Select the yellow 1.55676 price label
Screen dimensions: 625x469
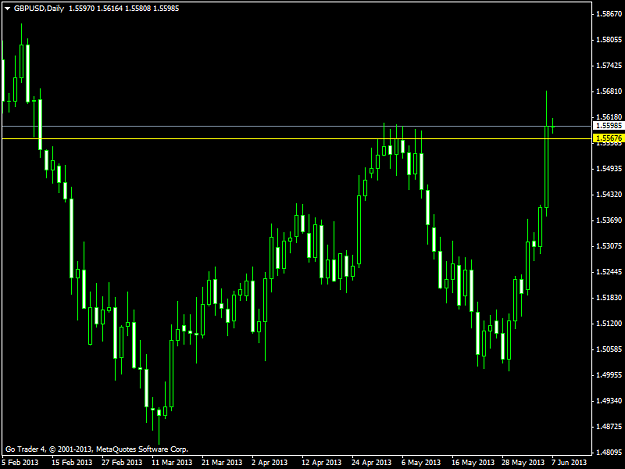609,138
